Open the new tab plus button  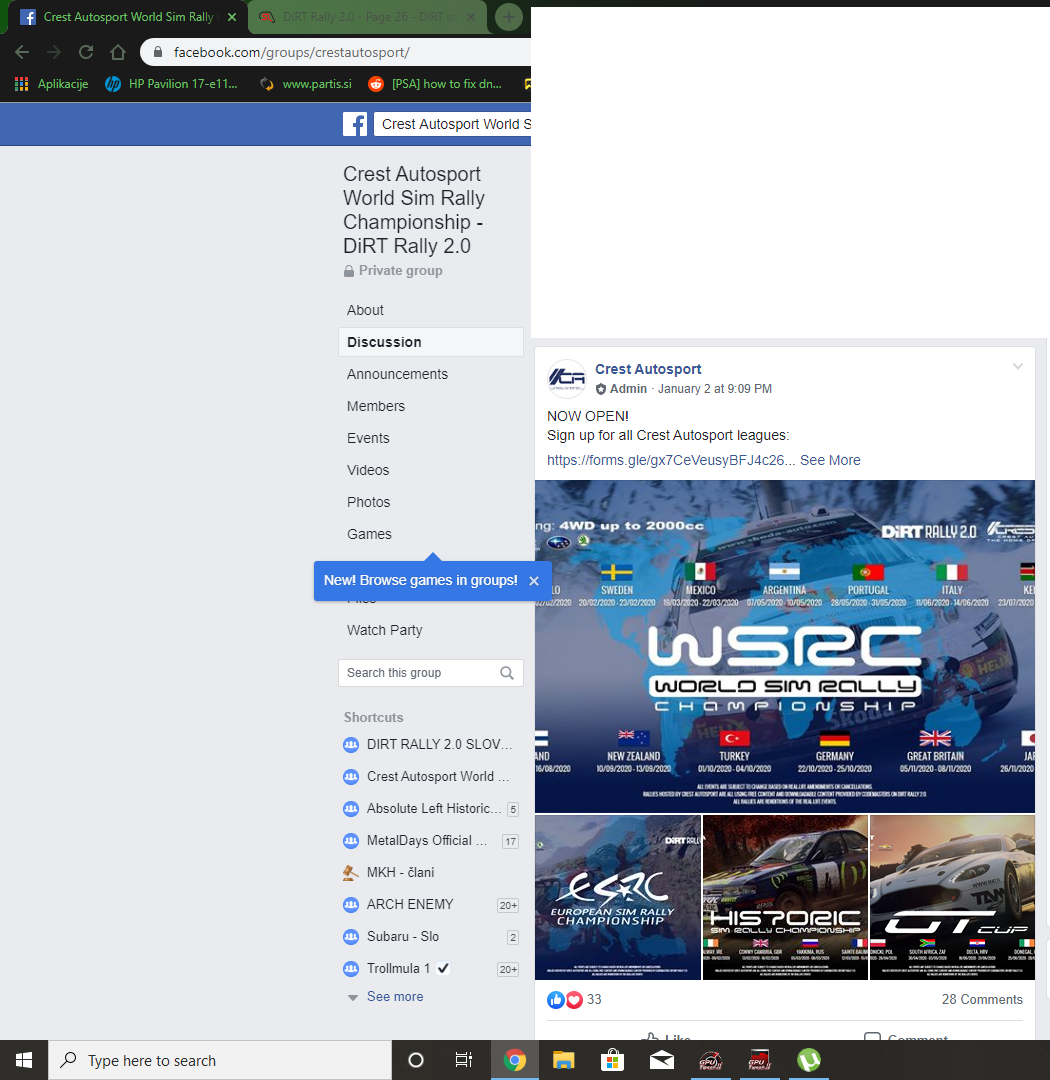tap(508, 17)
